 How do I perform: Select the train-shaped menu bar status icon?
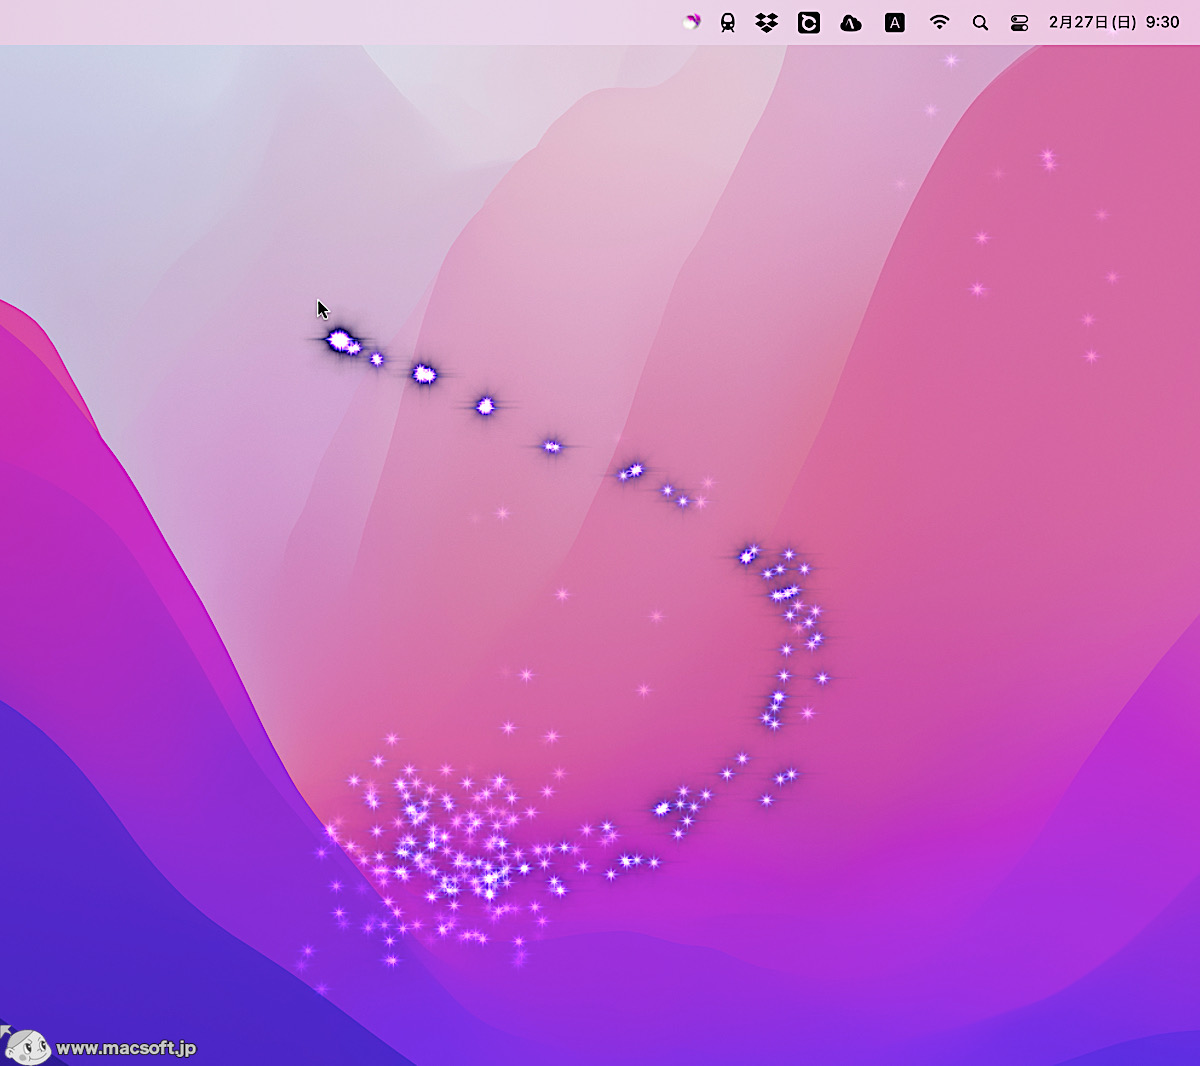727,22
